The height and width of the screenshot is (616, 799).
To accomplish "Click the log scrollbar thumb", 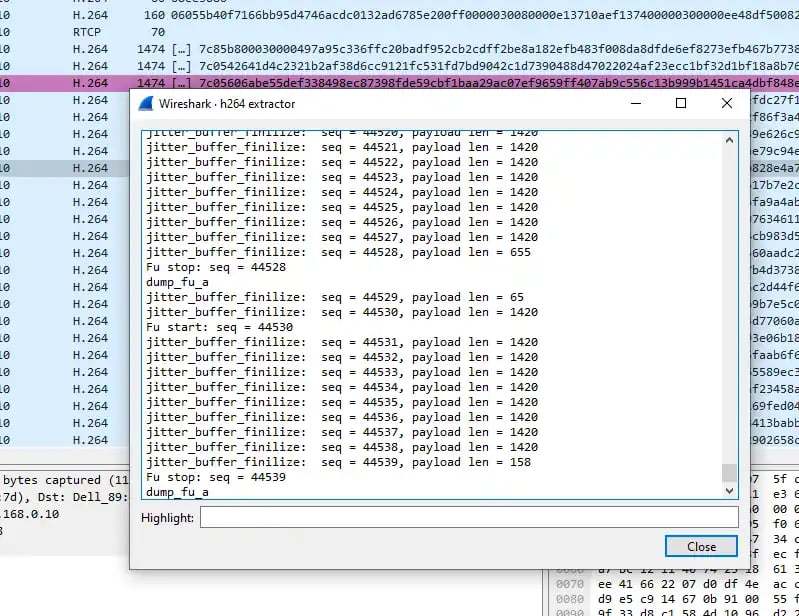I will [729, 472].
